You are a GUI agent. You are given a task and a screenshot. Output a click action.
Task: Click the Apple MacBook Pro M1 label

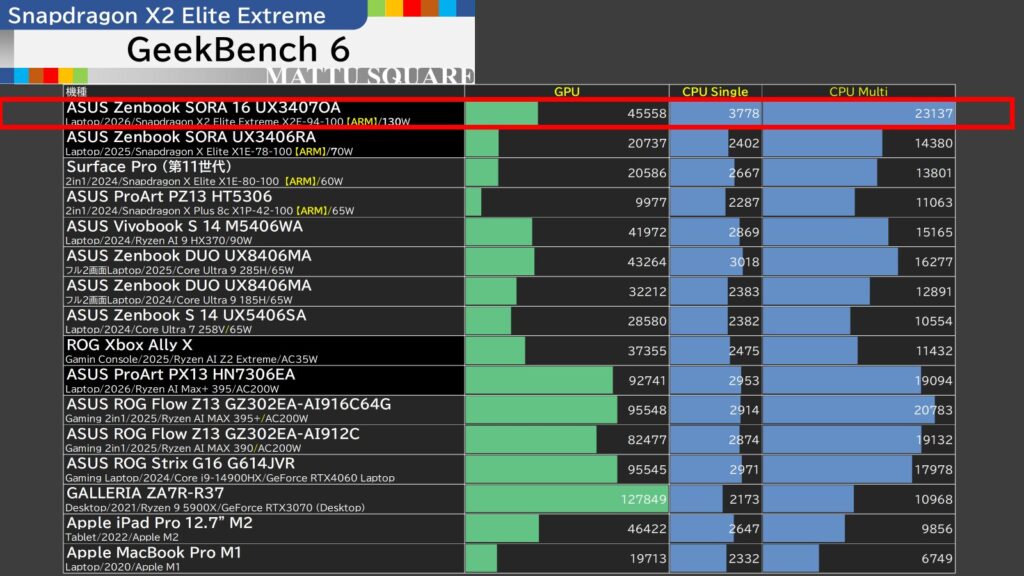[153, 552]
